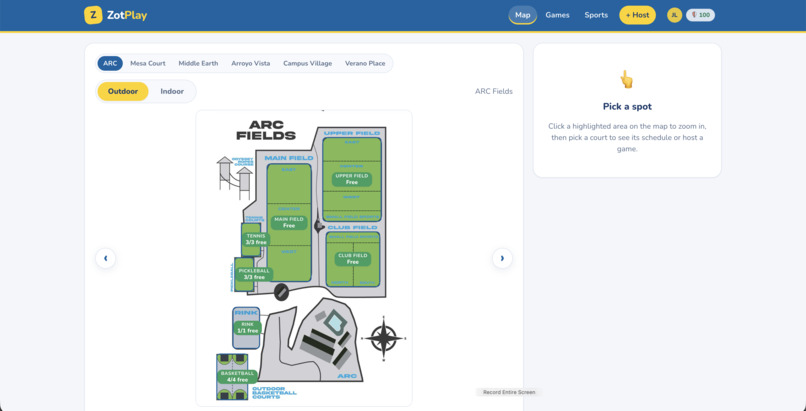The image size is (806, 411).
Task: Go to next map with right arrow
Action: pos(502,258)
